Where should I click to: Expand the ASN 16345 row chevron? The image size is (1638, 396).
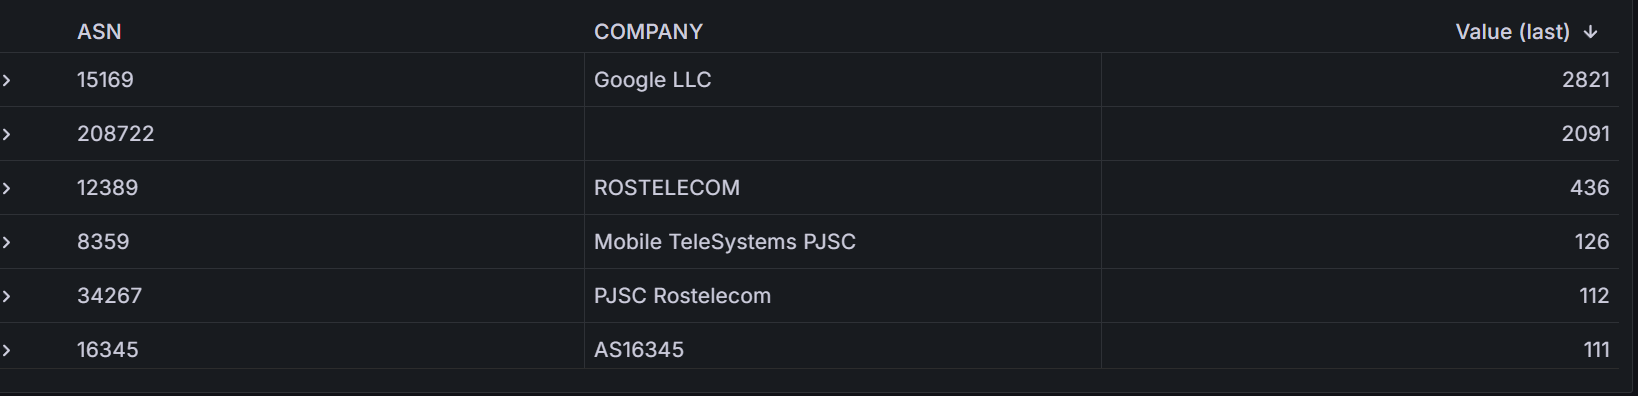point(6,350)
